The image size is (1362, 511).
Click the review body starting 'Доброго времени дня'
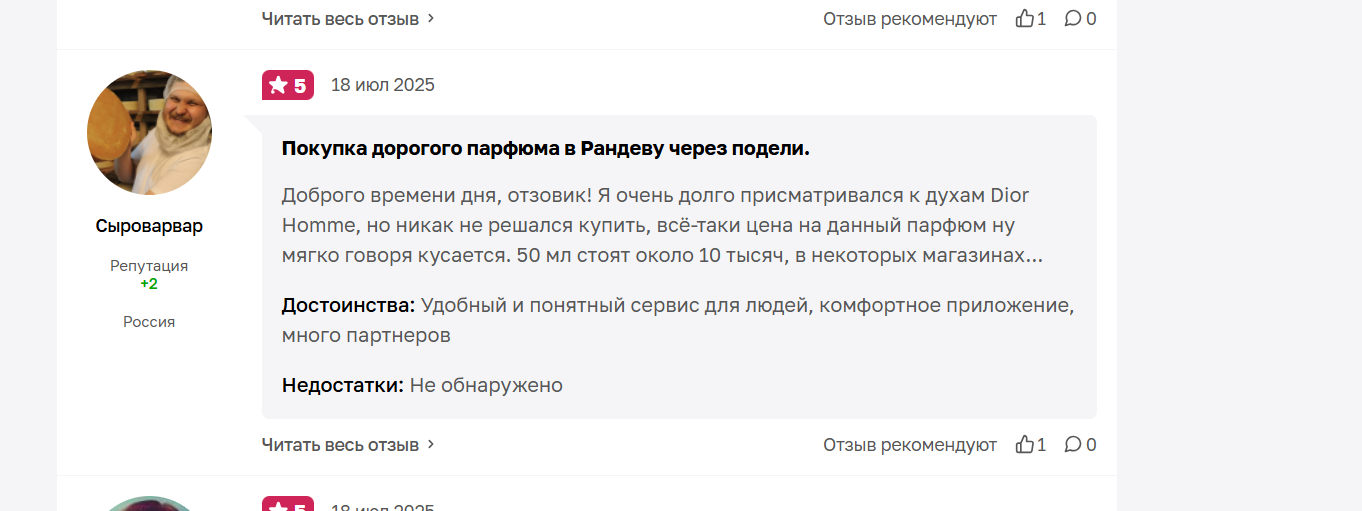click(662, 225)
